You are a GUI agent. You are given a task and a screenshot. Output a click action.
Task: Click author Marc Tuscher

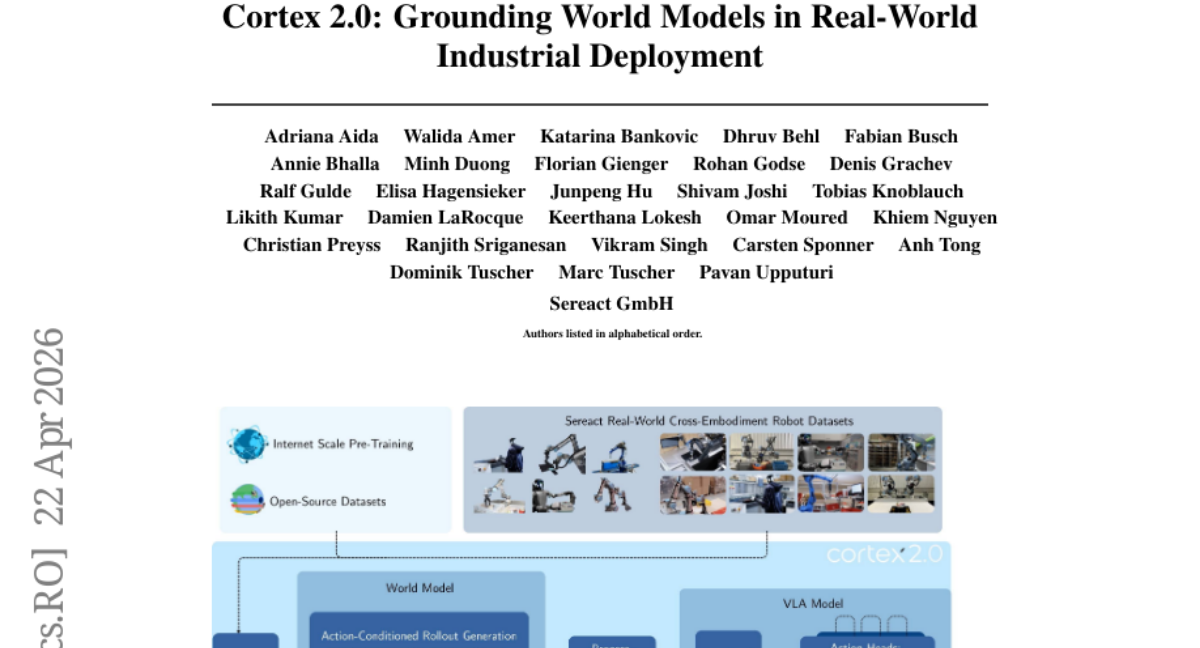pos(616,272)
